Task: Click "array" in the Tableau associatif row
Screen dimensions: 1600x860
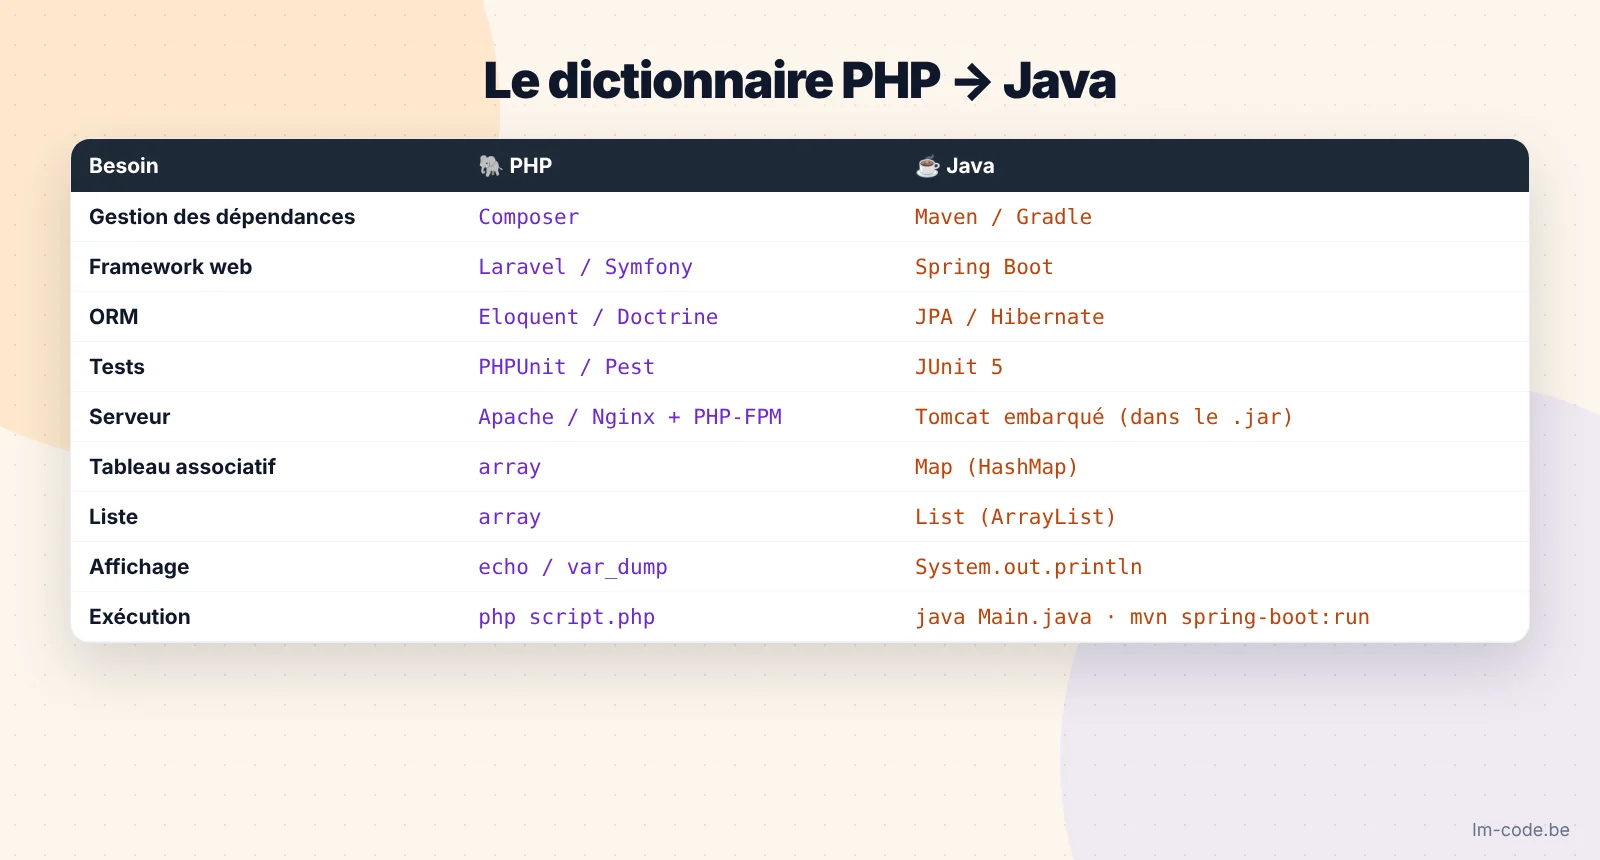Action: pyautogui.click(x=510, y=467)
